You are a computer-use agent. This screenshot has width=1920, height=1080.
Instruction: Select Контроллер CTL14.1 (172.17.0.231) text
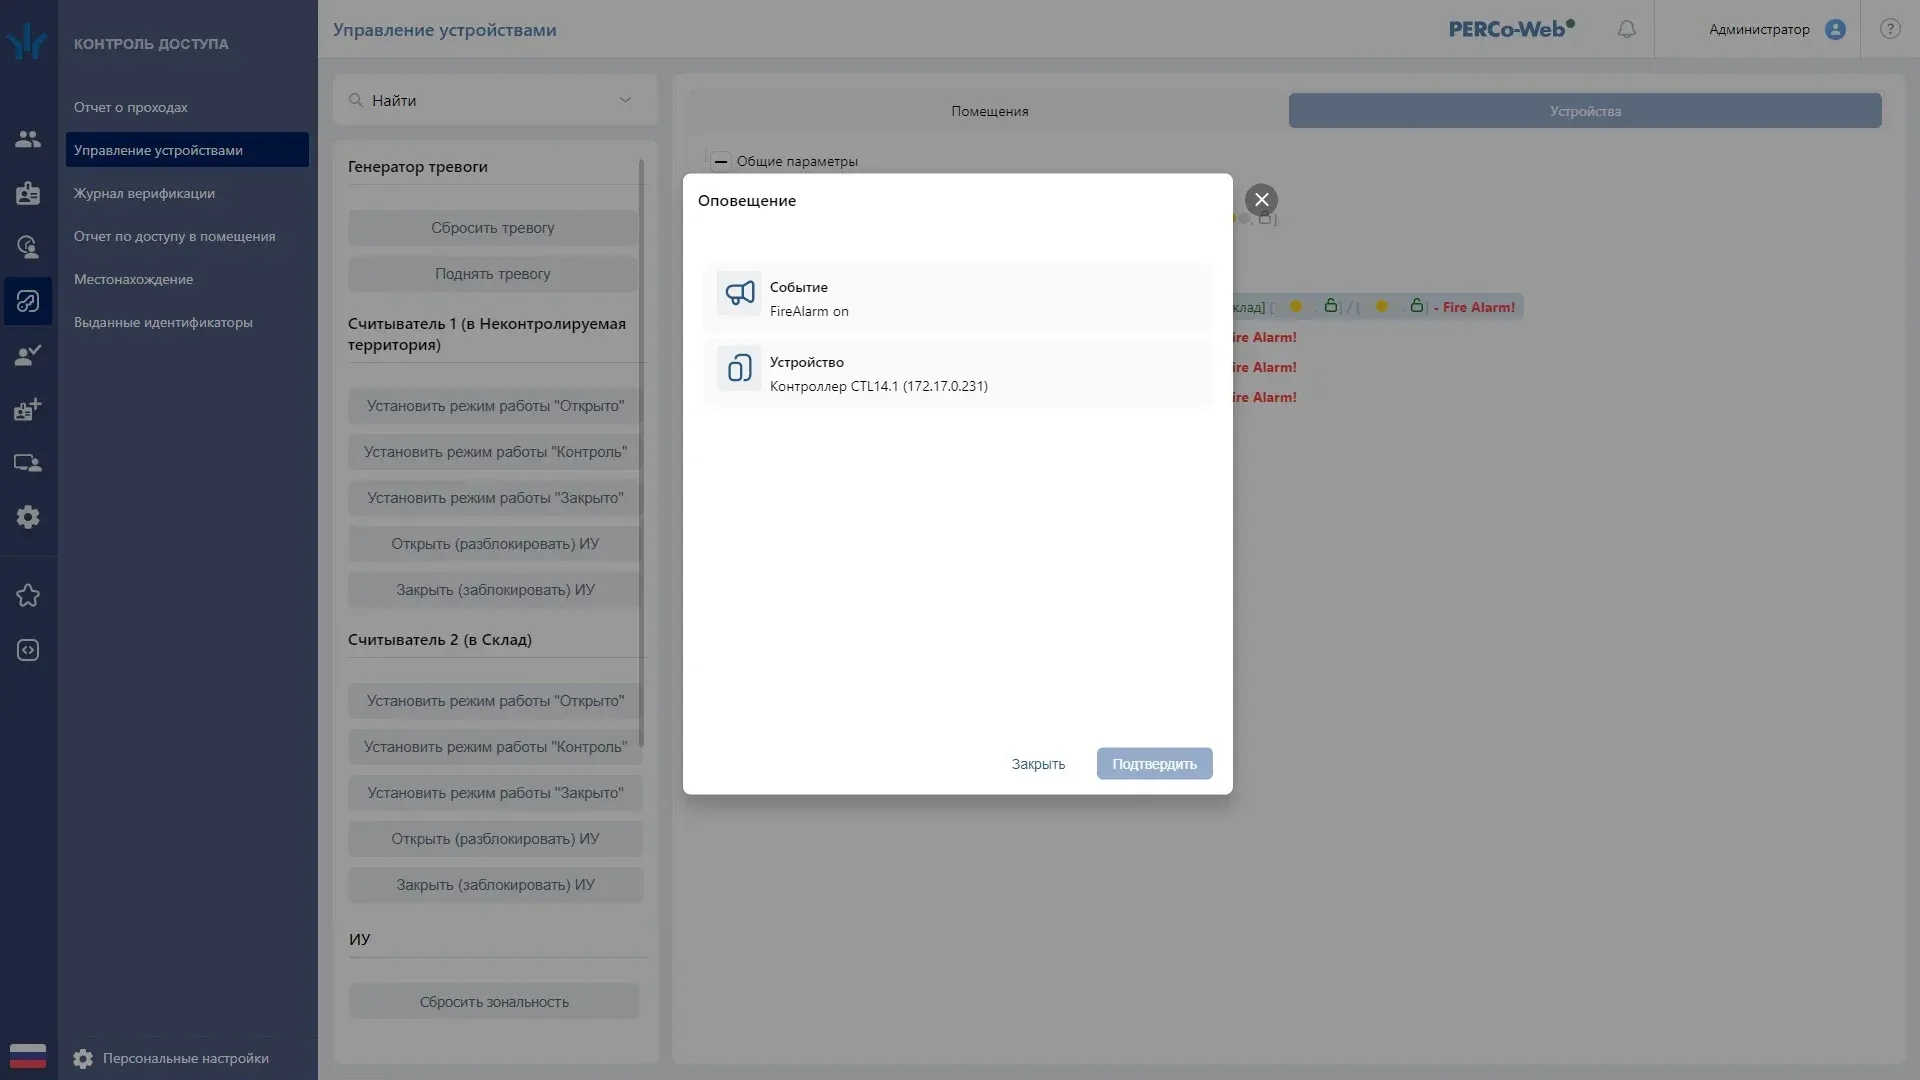(x=878, y=386)
